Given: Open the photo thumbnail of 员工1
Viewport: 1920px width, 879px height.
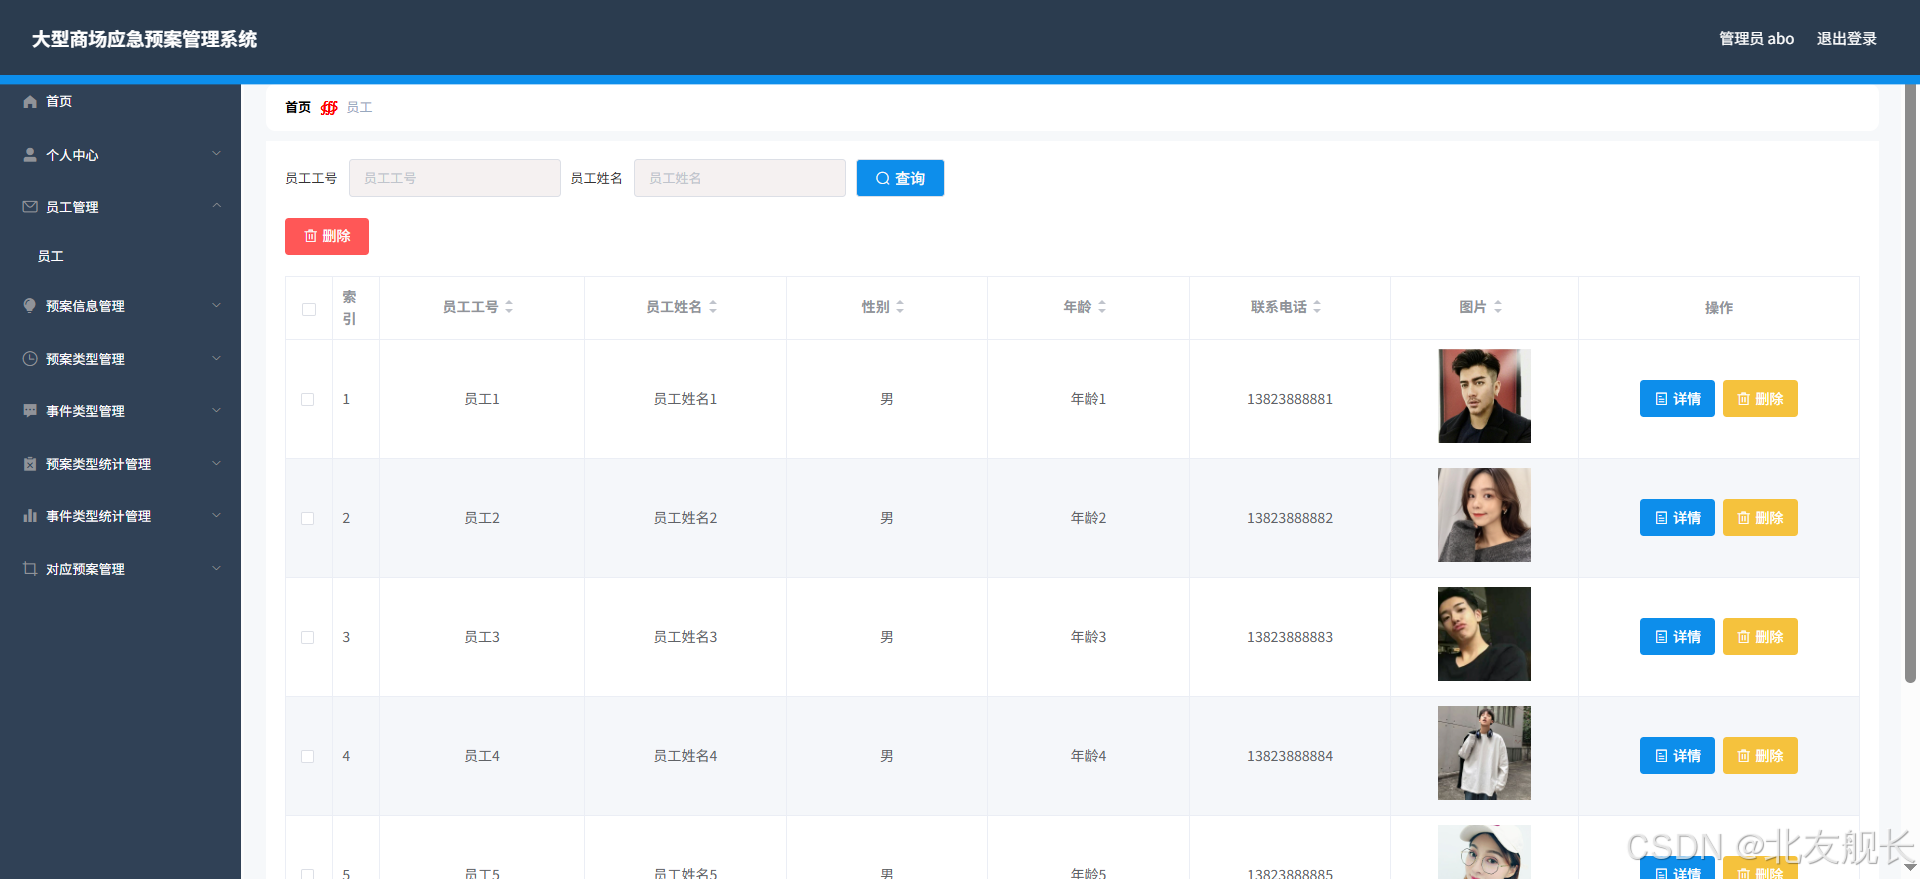Looking at the screenshot, I should click(1484, 396).
